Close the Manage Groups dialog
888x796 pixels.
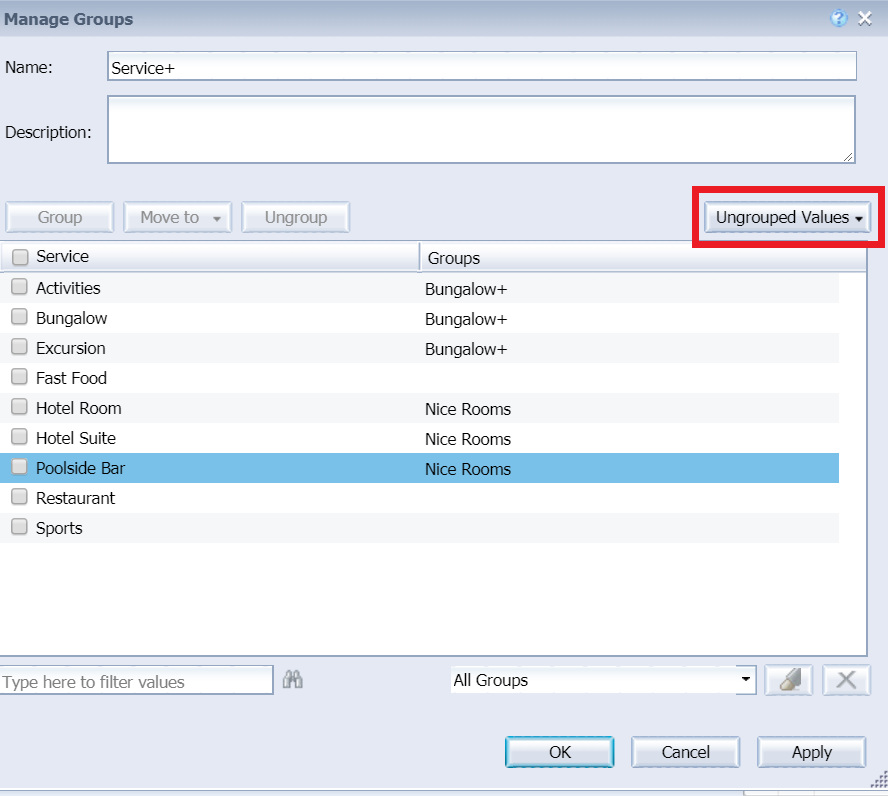pyautogui.click(x=866, y=18)
